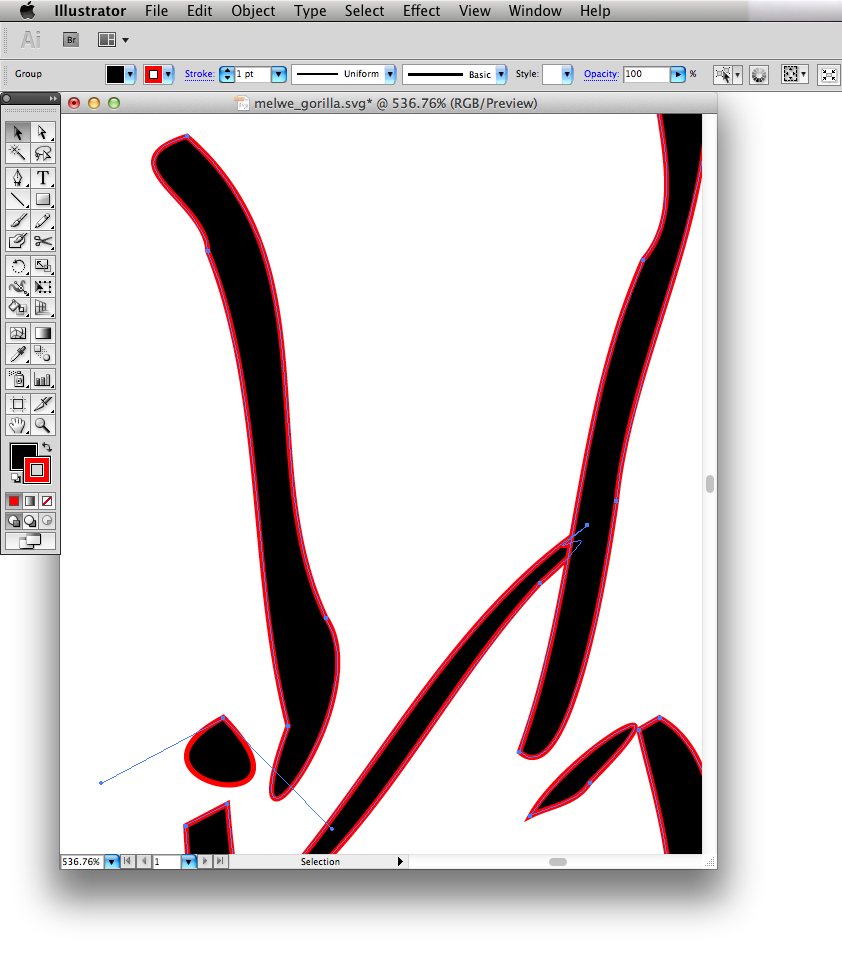Screen dimensions: 842x959
Task: Click the Stroke hyperlink in control panel
Action: 199,74
